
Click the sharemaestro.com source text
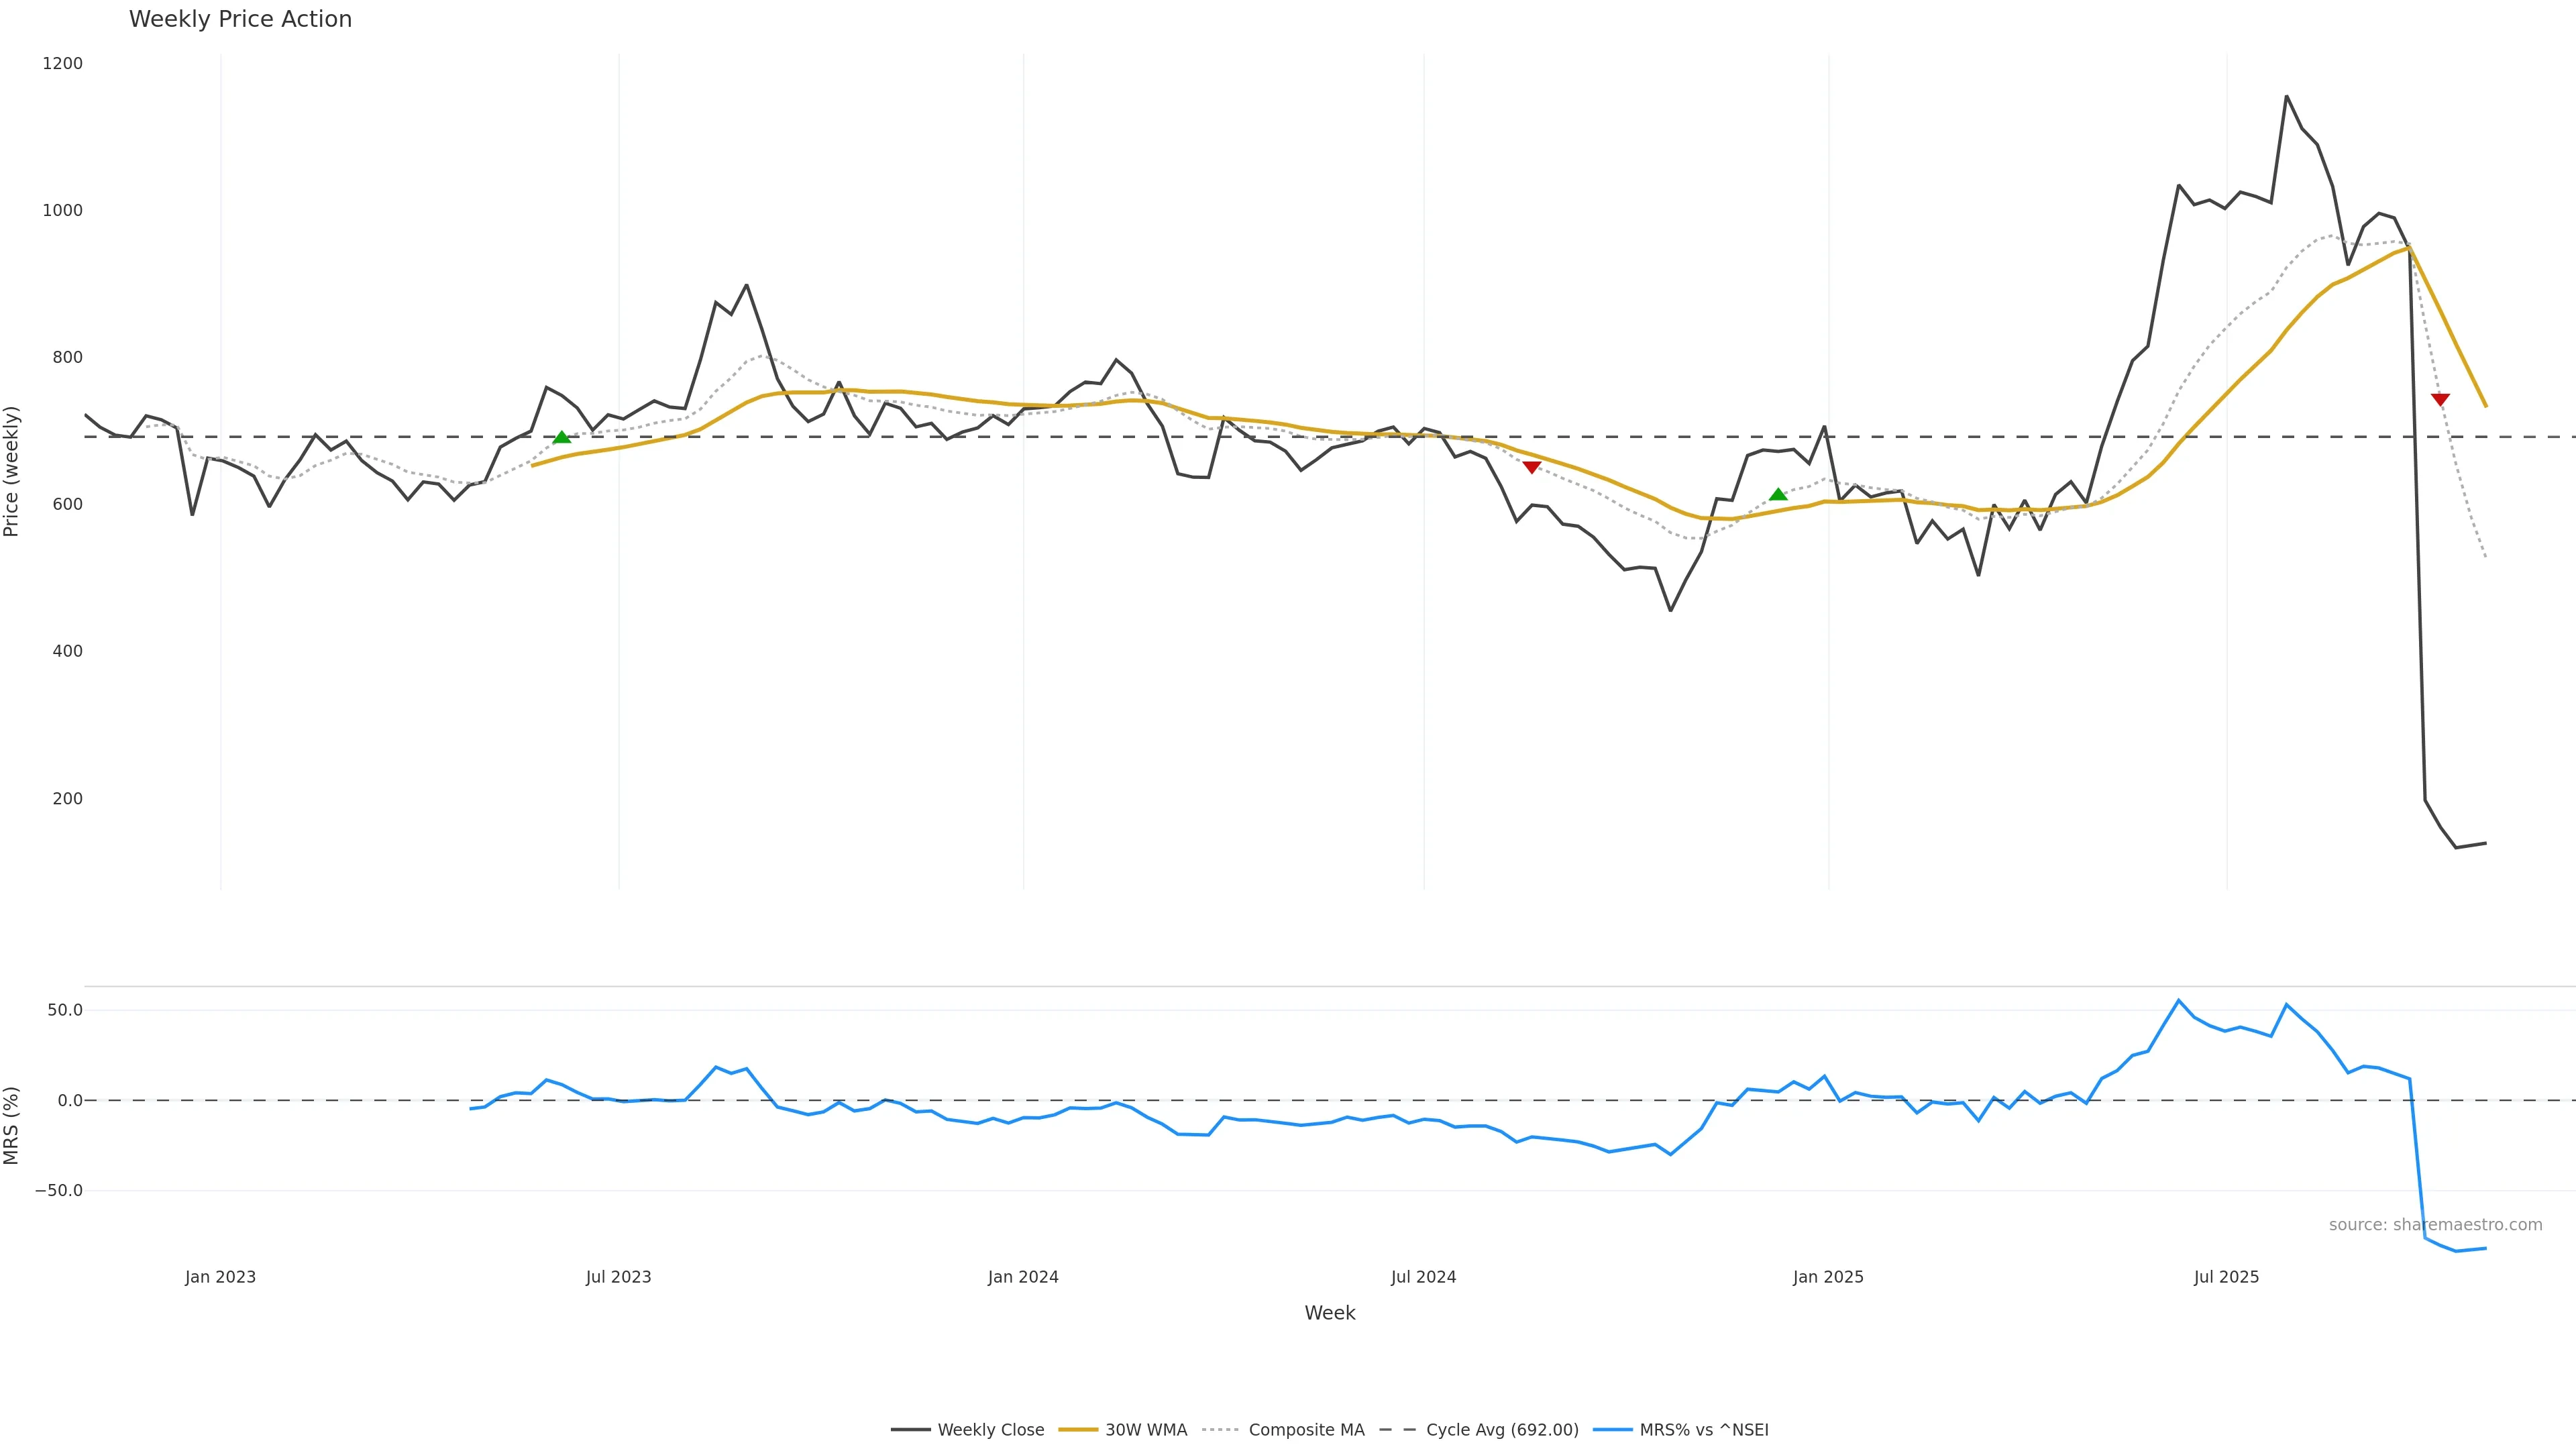point(2435,1225)
